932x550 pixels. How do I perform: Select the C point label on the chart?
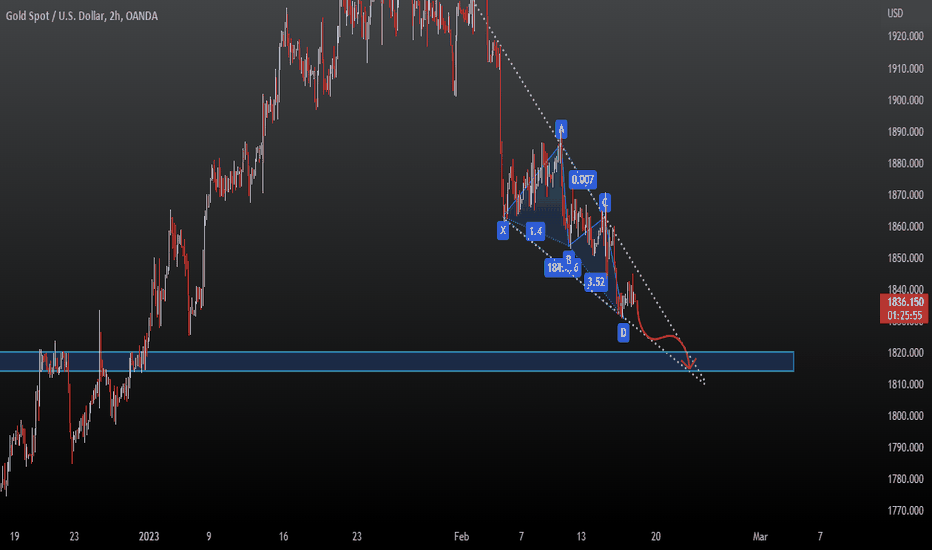coord(604,203)
